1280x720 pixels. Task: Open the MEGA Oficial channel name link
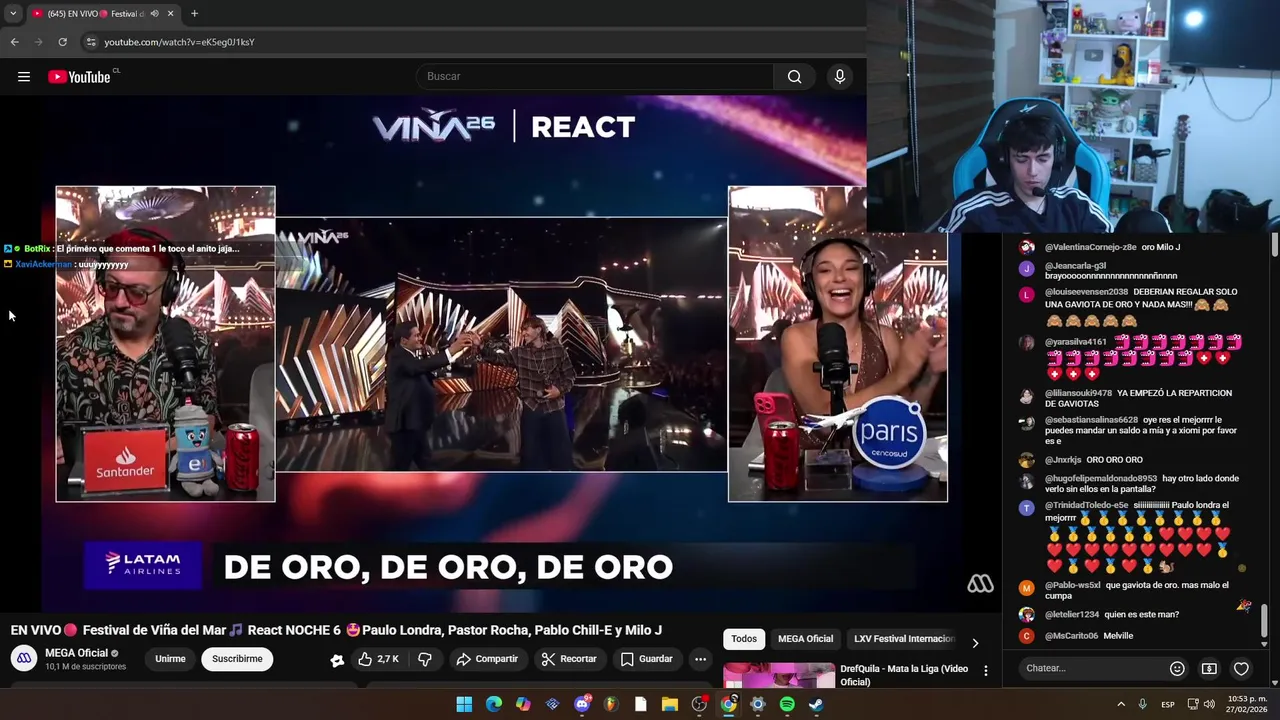[x=76, y=653]
